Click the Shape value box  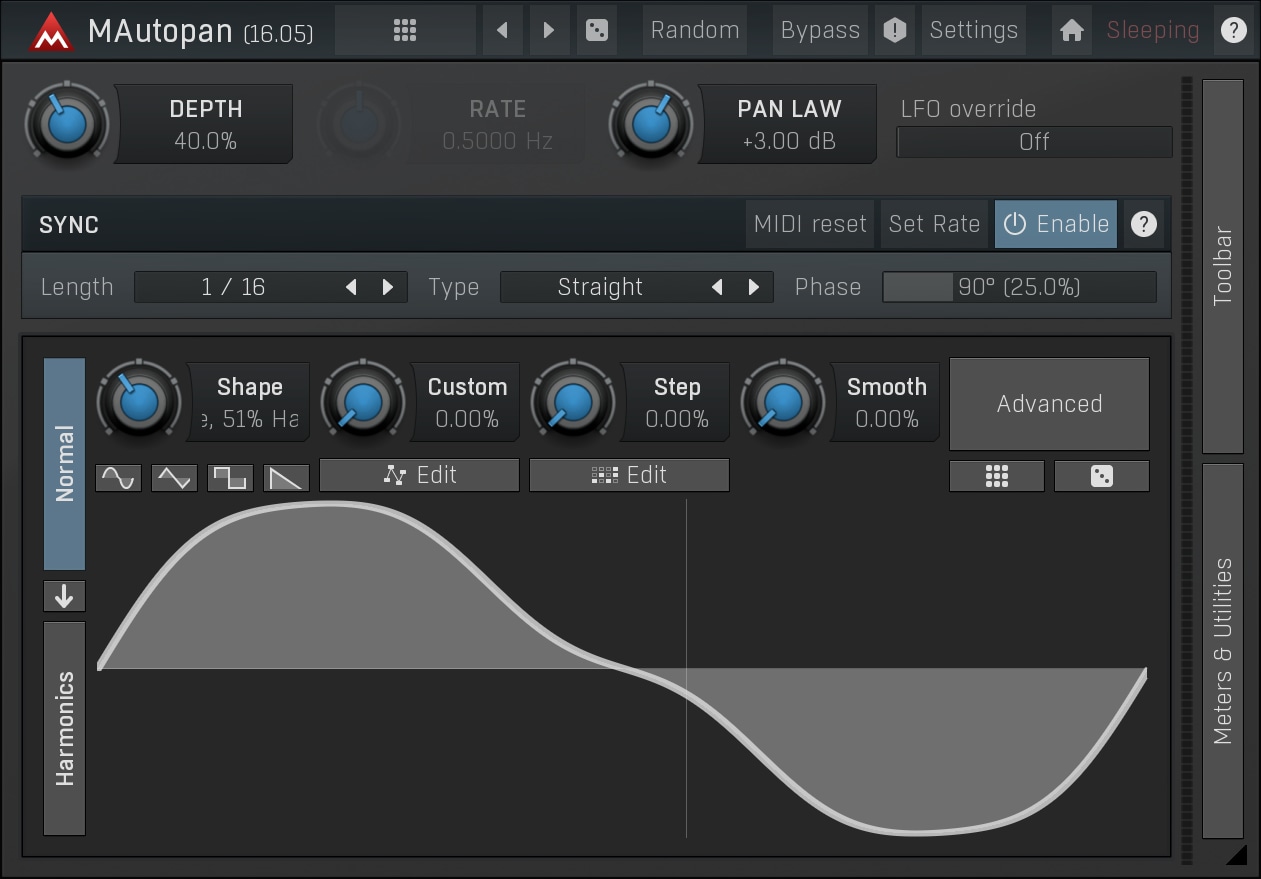click(249, 402)
